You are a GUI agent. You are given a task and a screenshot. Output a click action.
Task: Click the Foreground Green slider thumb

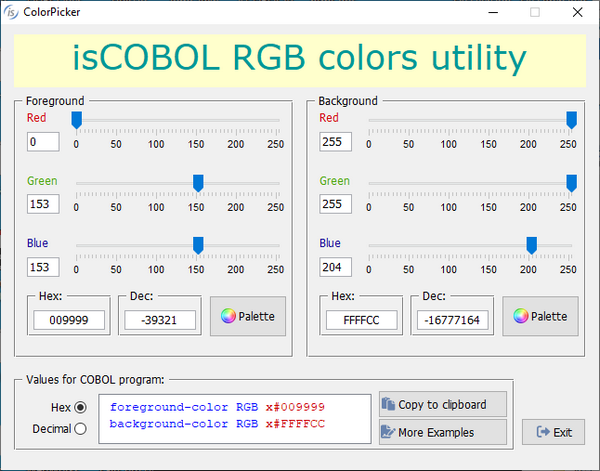(198, 183)
